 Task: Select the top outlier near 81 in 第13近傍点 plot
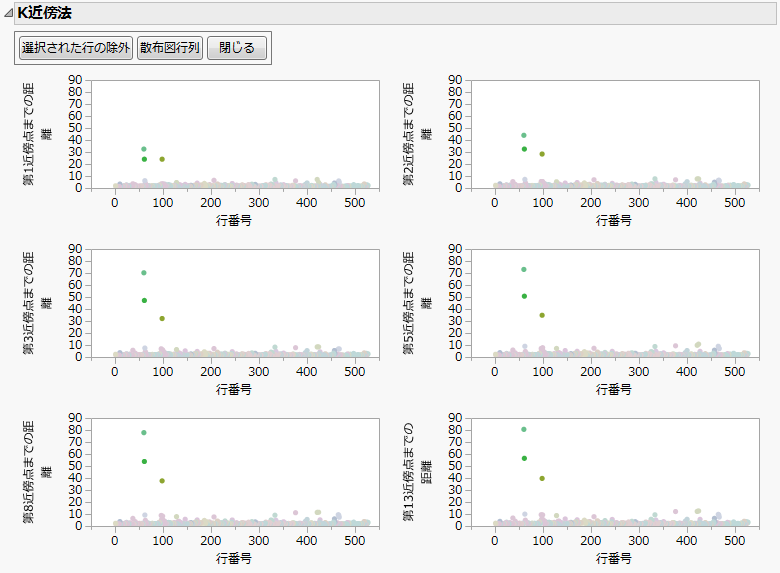tap(524, 429)
